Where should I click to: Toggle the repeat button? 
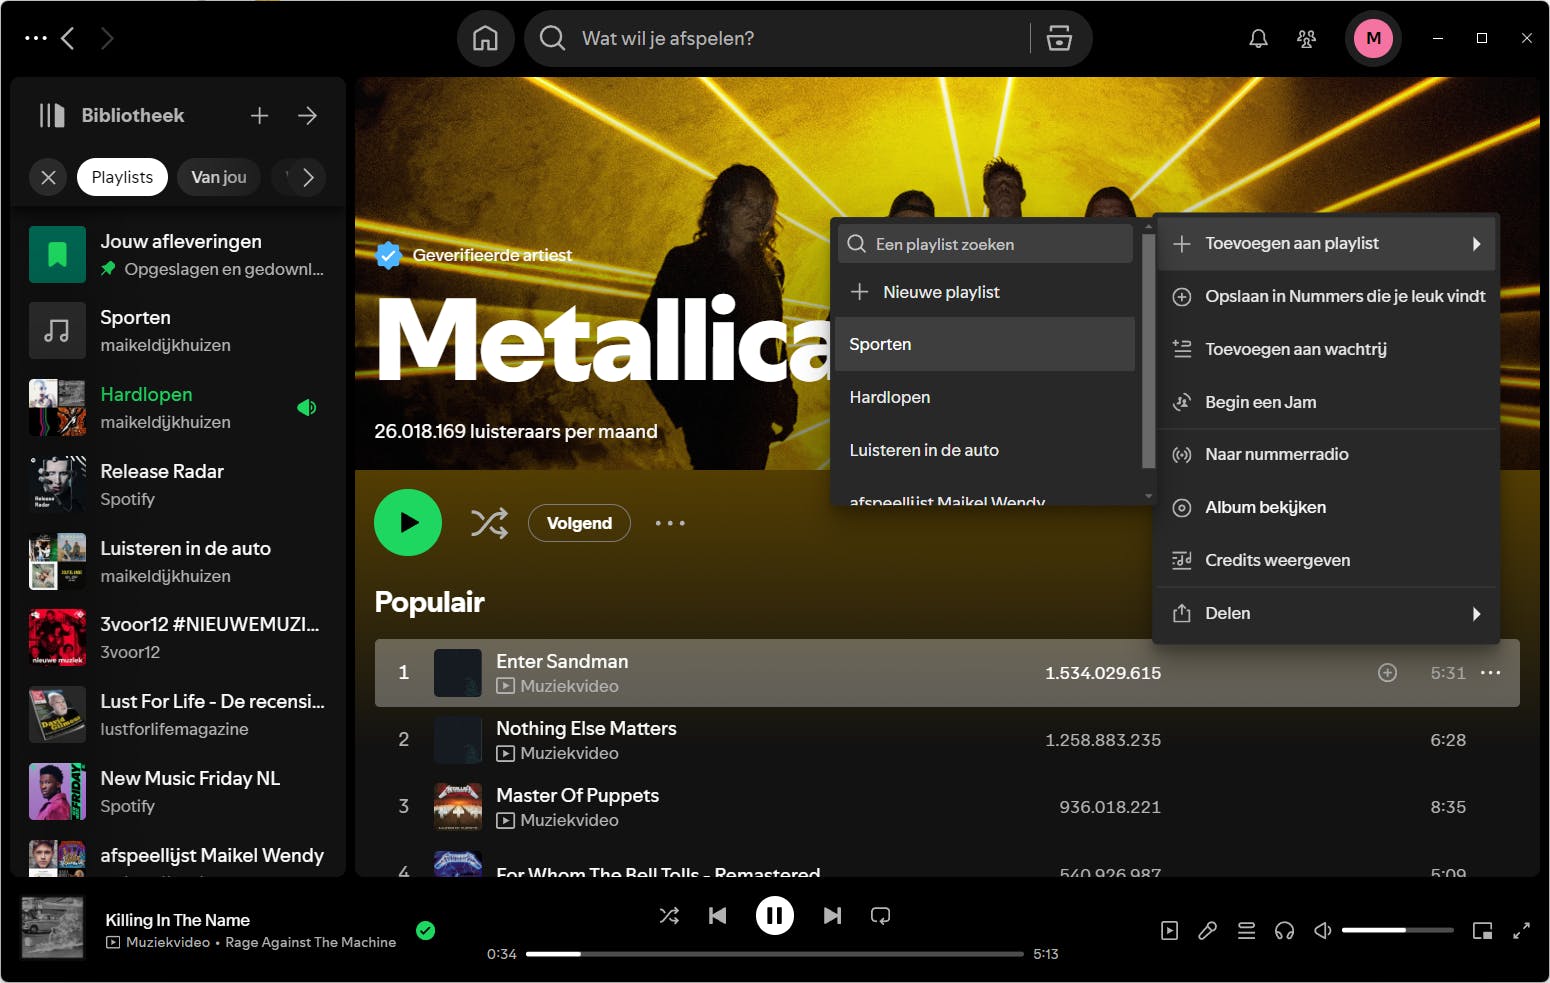pos(880,916)
